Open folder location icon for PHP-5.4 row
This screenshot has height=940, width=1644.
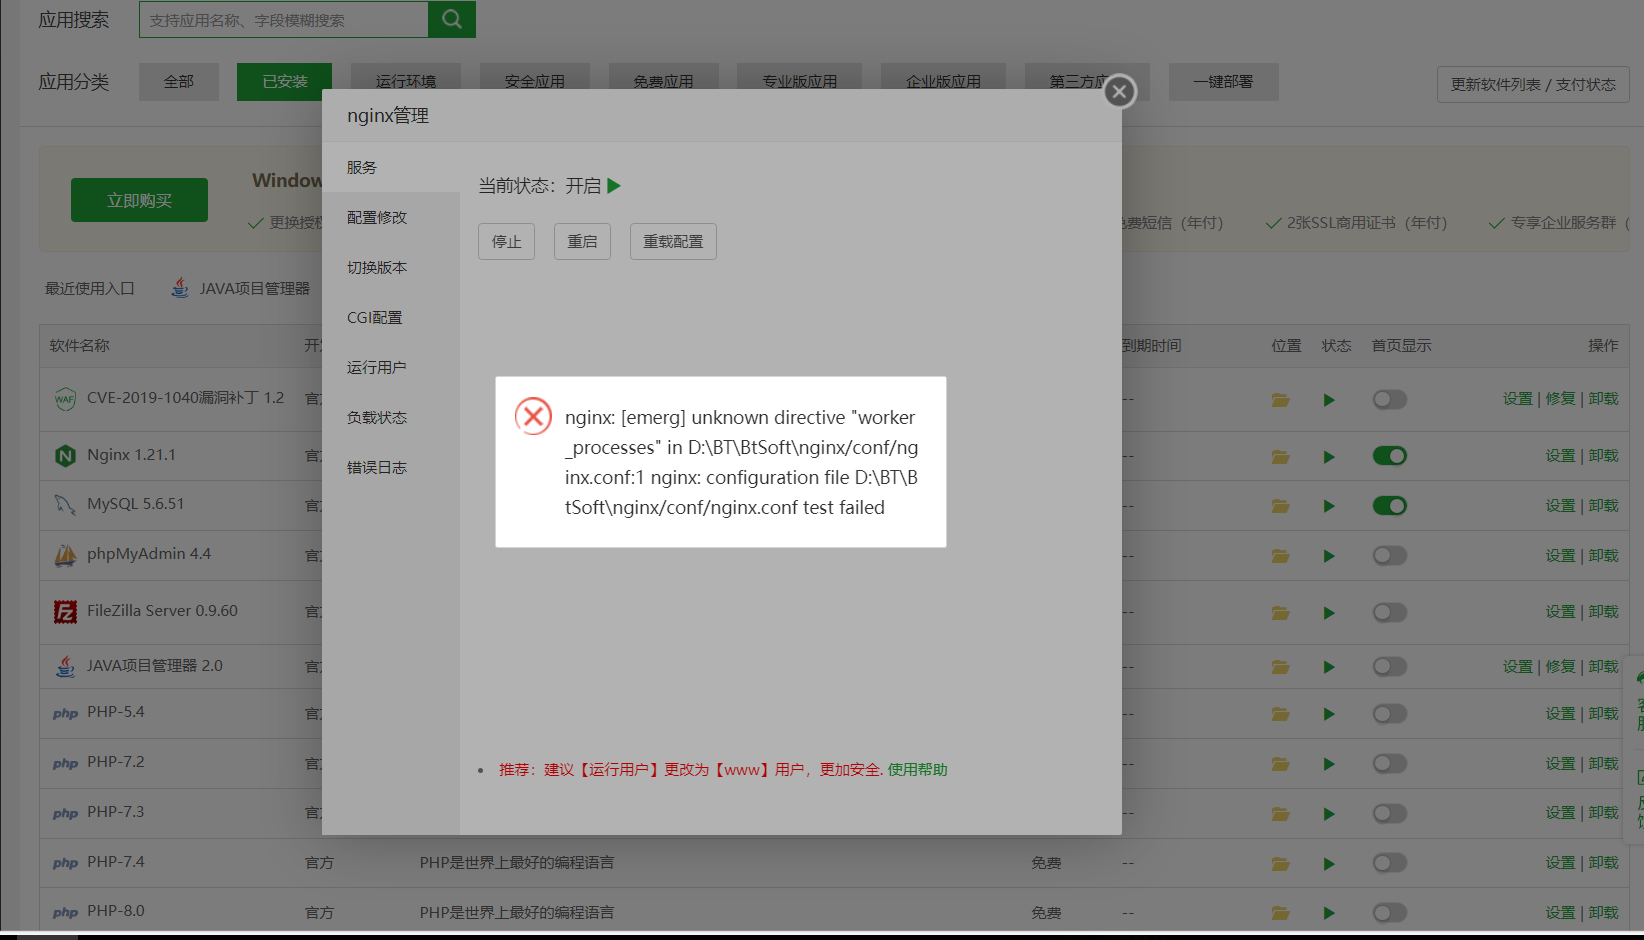click(x=1280, y=714)
